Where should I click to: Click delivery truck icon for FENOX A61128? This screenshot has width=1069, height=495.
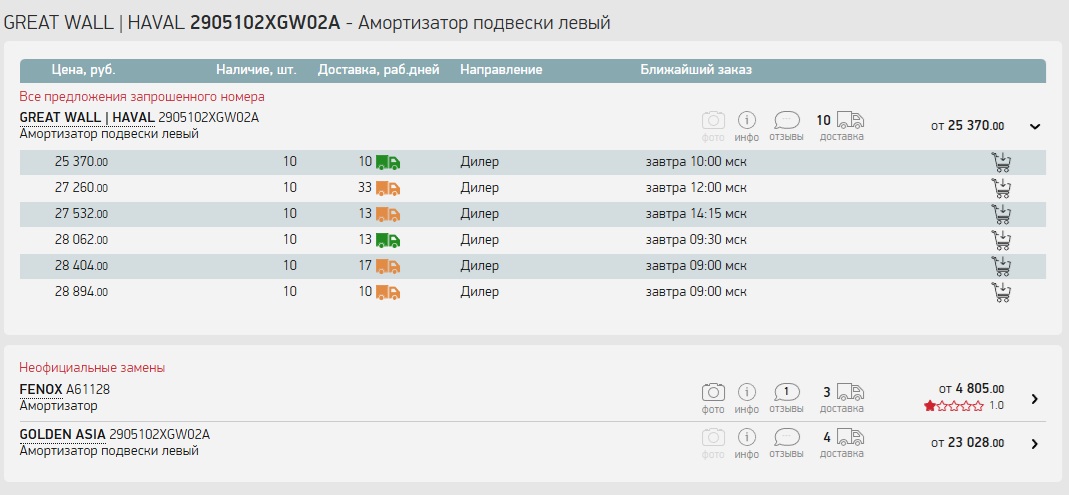tap(850, 392)
